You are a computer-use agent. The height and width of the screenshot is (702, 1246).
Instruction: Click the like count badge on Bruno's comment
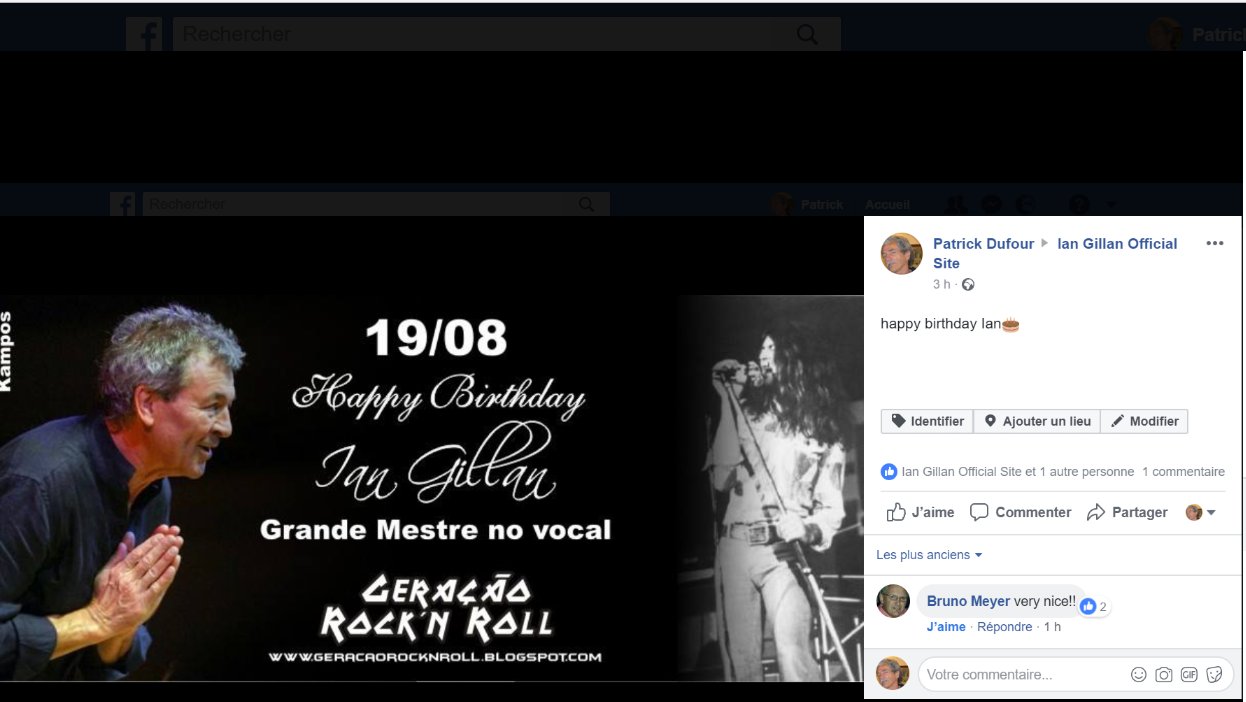1094,606
